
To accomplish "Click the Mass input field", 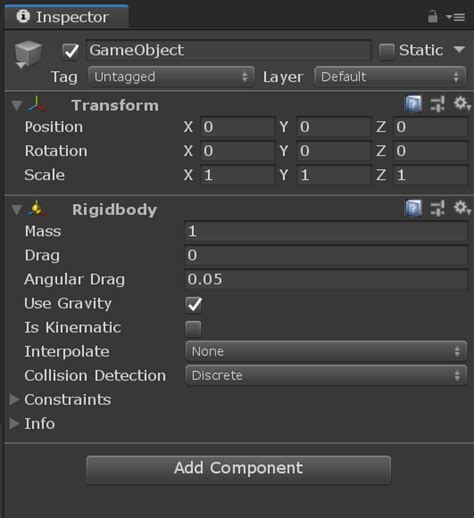I will (x=326, y=231).
